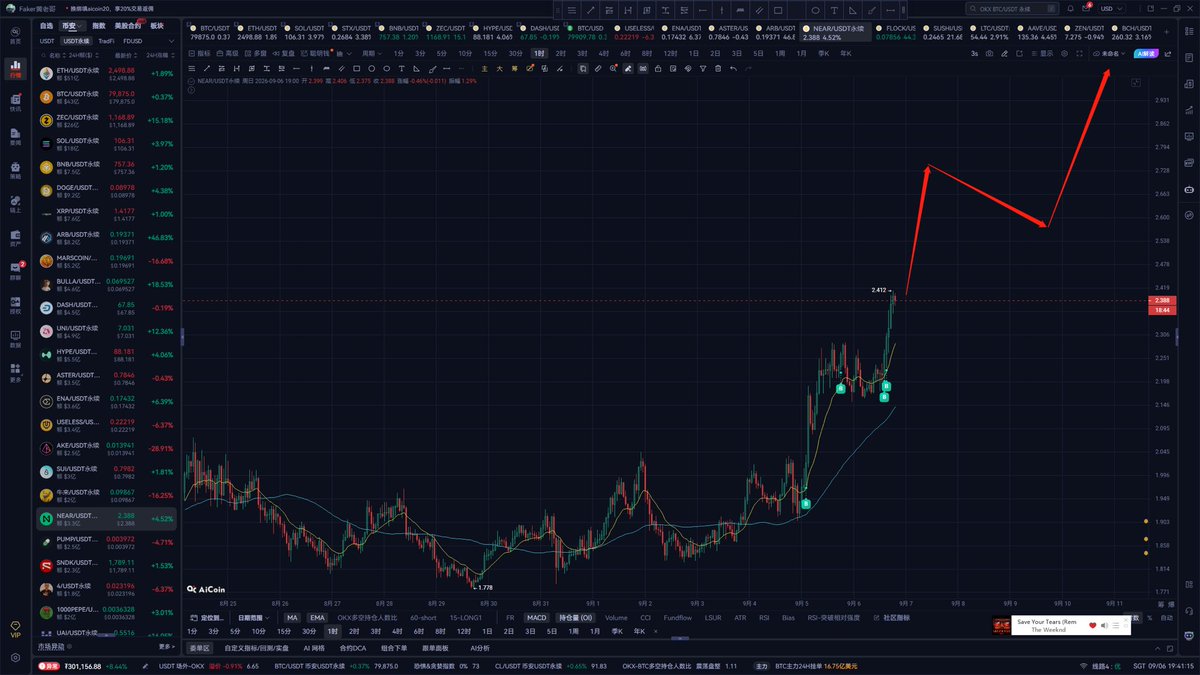Select the trend line drawing tool
The width and height of the screenshot is (1200, 675).
(207, 68)
